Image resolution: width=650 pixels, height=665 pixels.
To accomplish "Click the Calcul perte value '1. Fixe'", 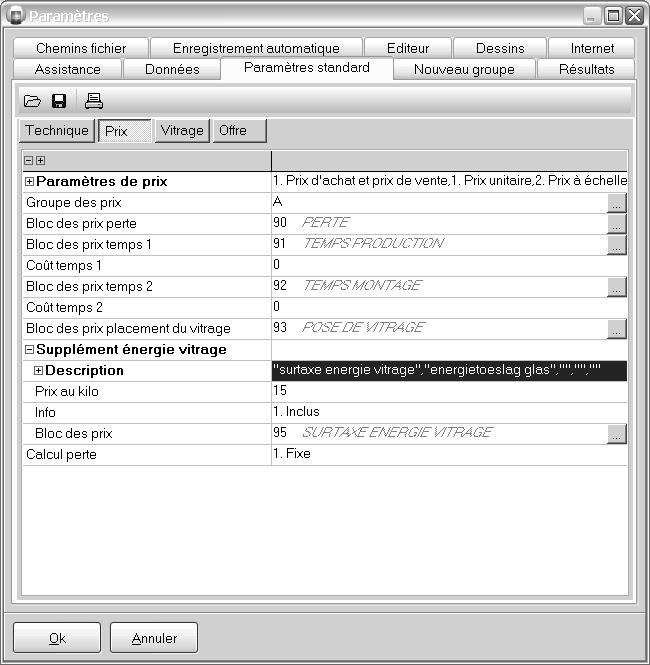I will coord(449,454).
